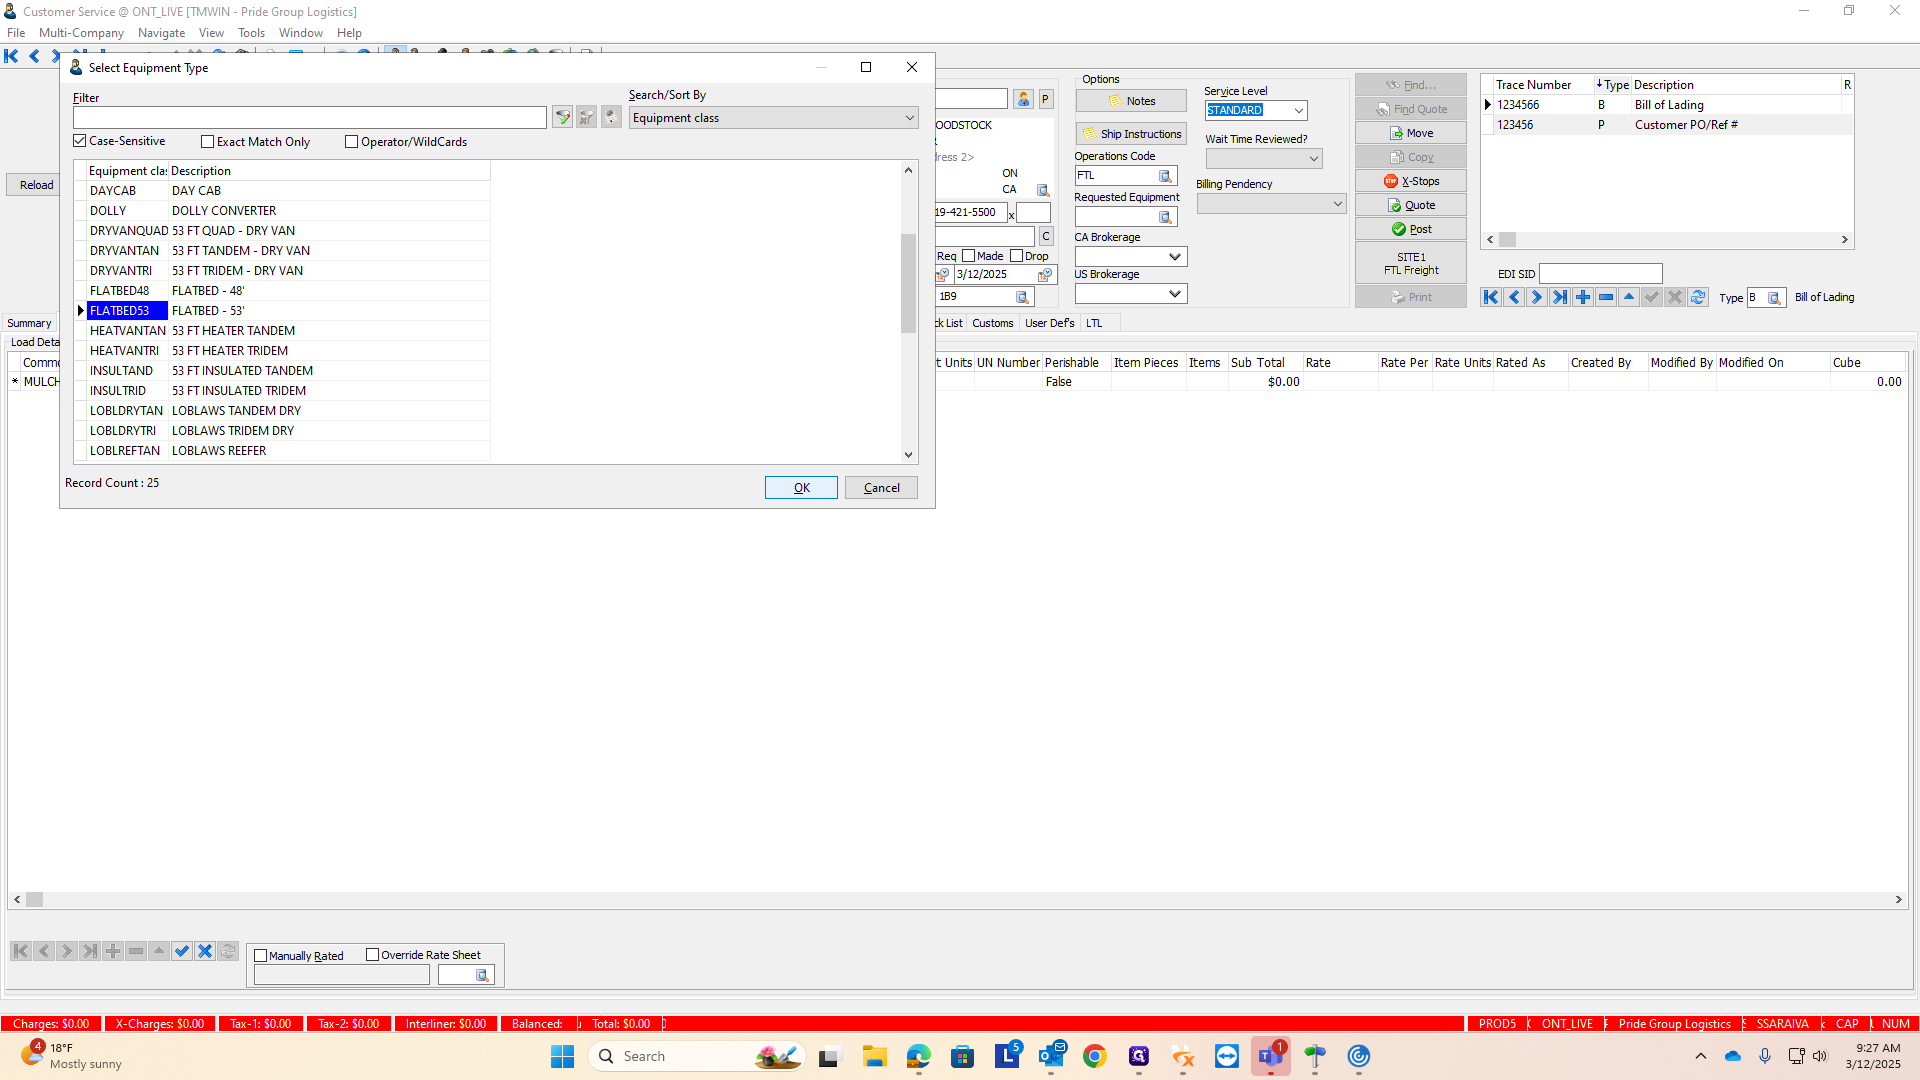Open the Service Level dropdown
The width and height of the screenshot is (1920, 1080).
[x=1298, y=111]
